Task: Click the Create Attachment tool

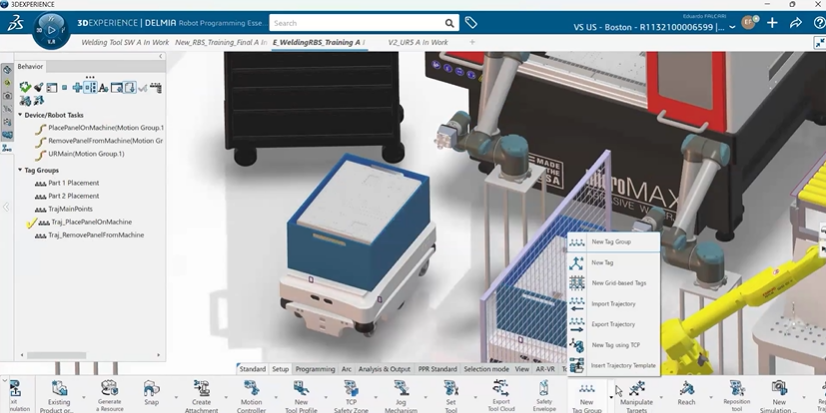Action: 201,388
